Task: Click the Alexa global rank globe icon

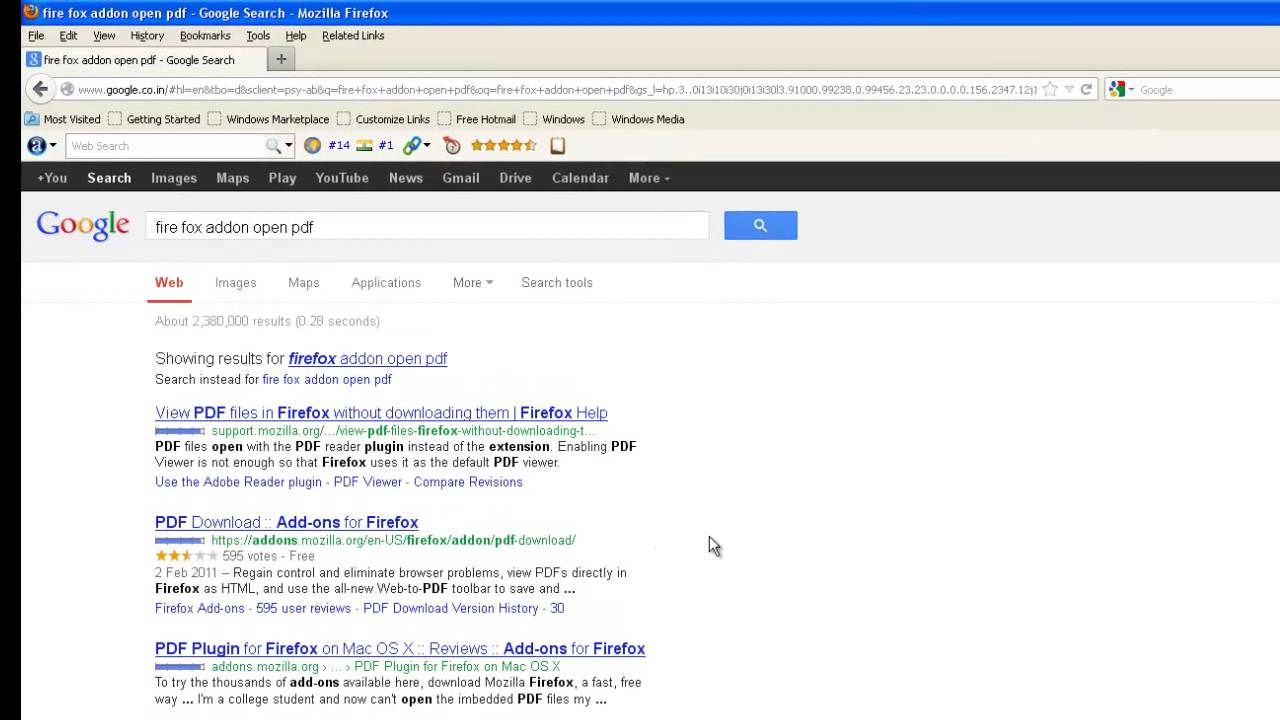Action: pos(312,146)
